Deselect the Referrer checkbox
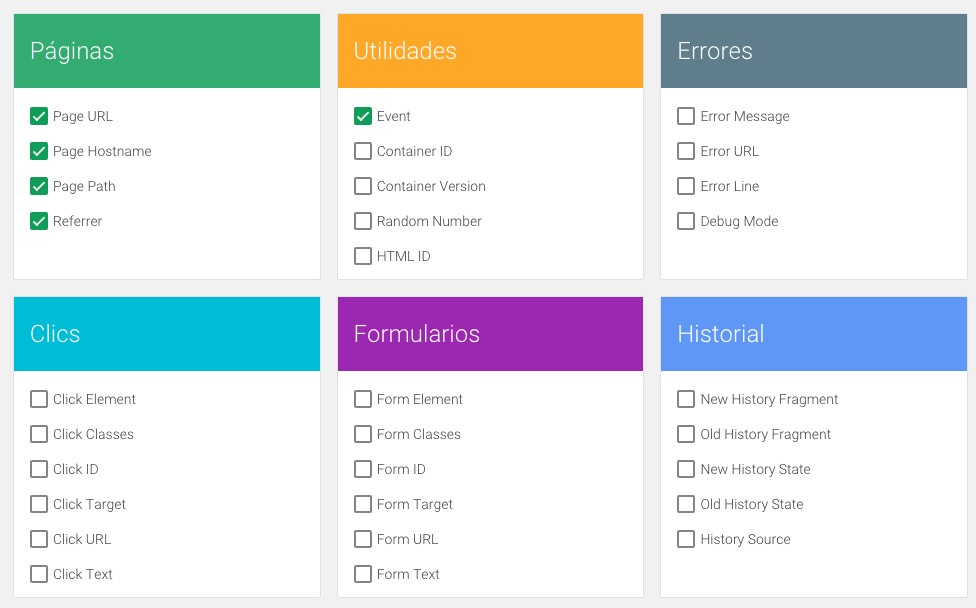 39,221
